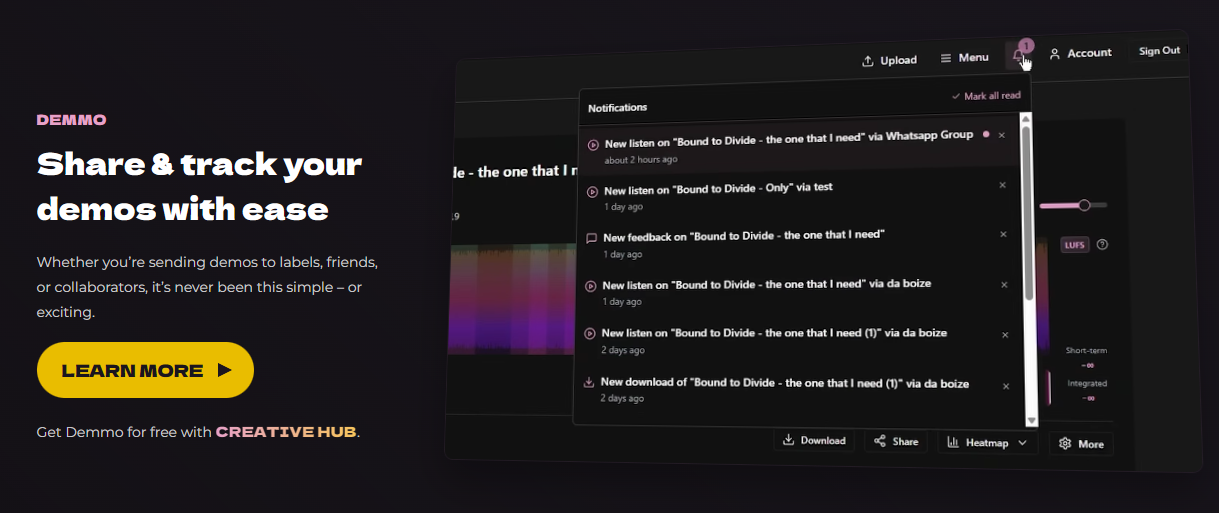
Task: Open the More settings button
Action: (1081, 444)
